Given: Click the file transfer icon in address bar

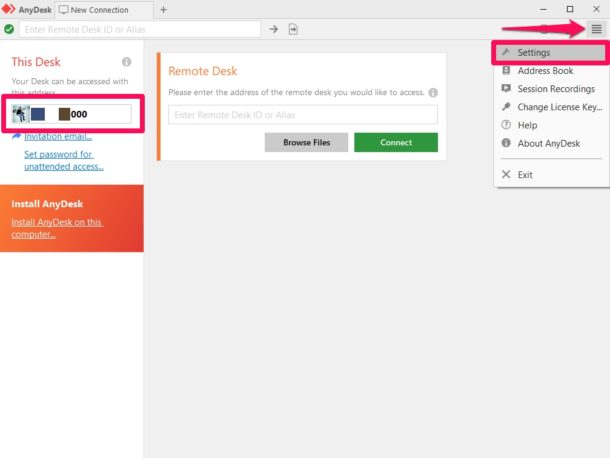Looking at the screenshot, I should click(293, 29).
